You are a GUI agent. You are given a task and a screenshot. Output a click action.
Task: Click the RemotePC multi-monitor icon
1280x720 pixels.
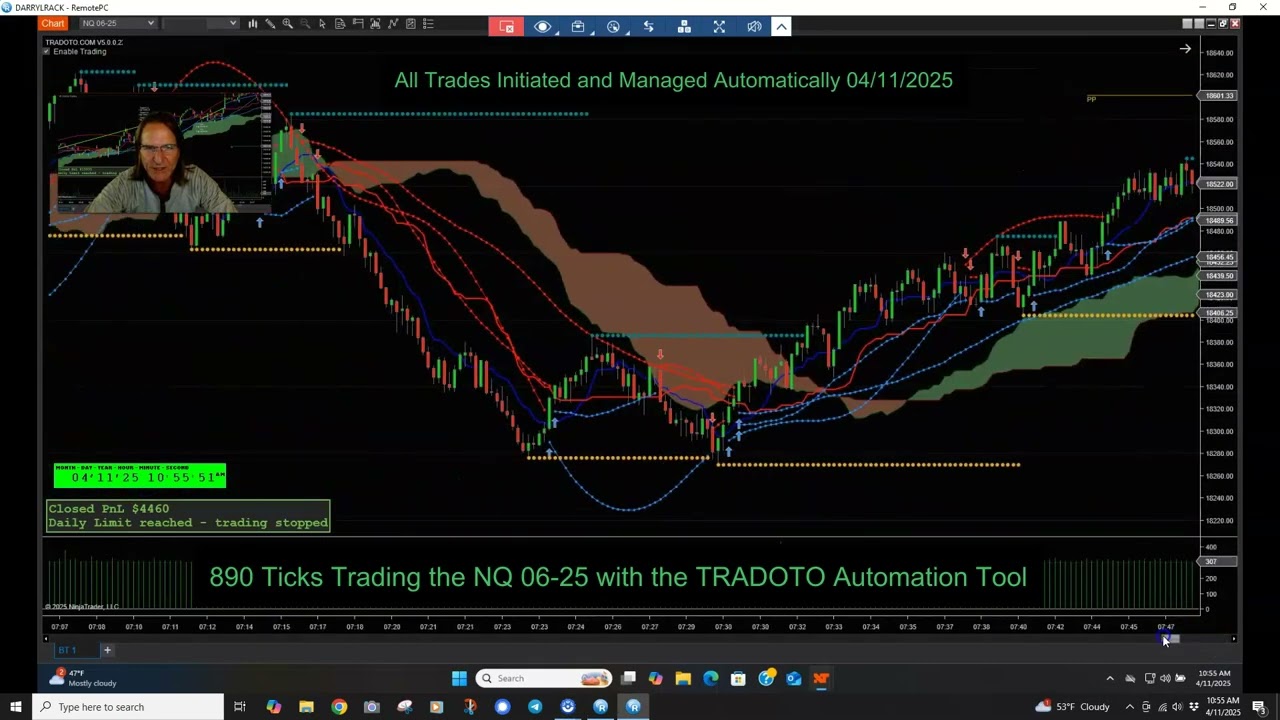point(684,27)
